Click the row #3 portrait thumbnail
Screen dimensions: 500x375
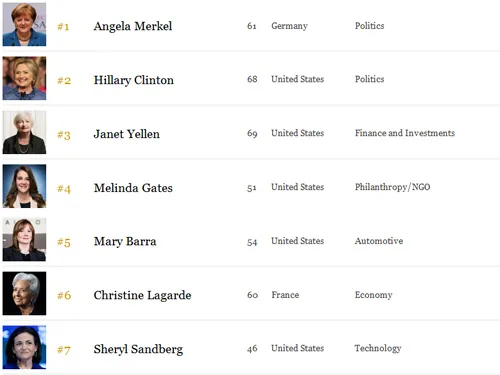click(24, 132)
